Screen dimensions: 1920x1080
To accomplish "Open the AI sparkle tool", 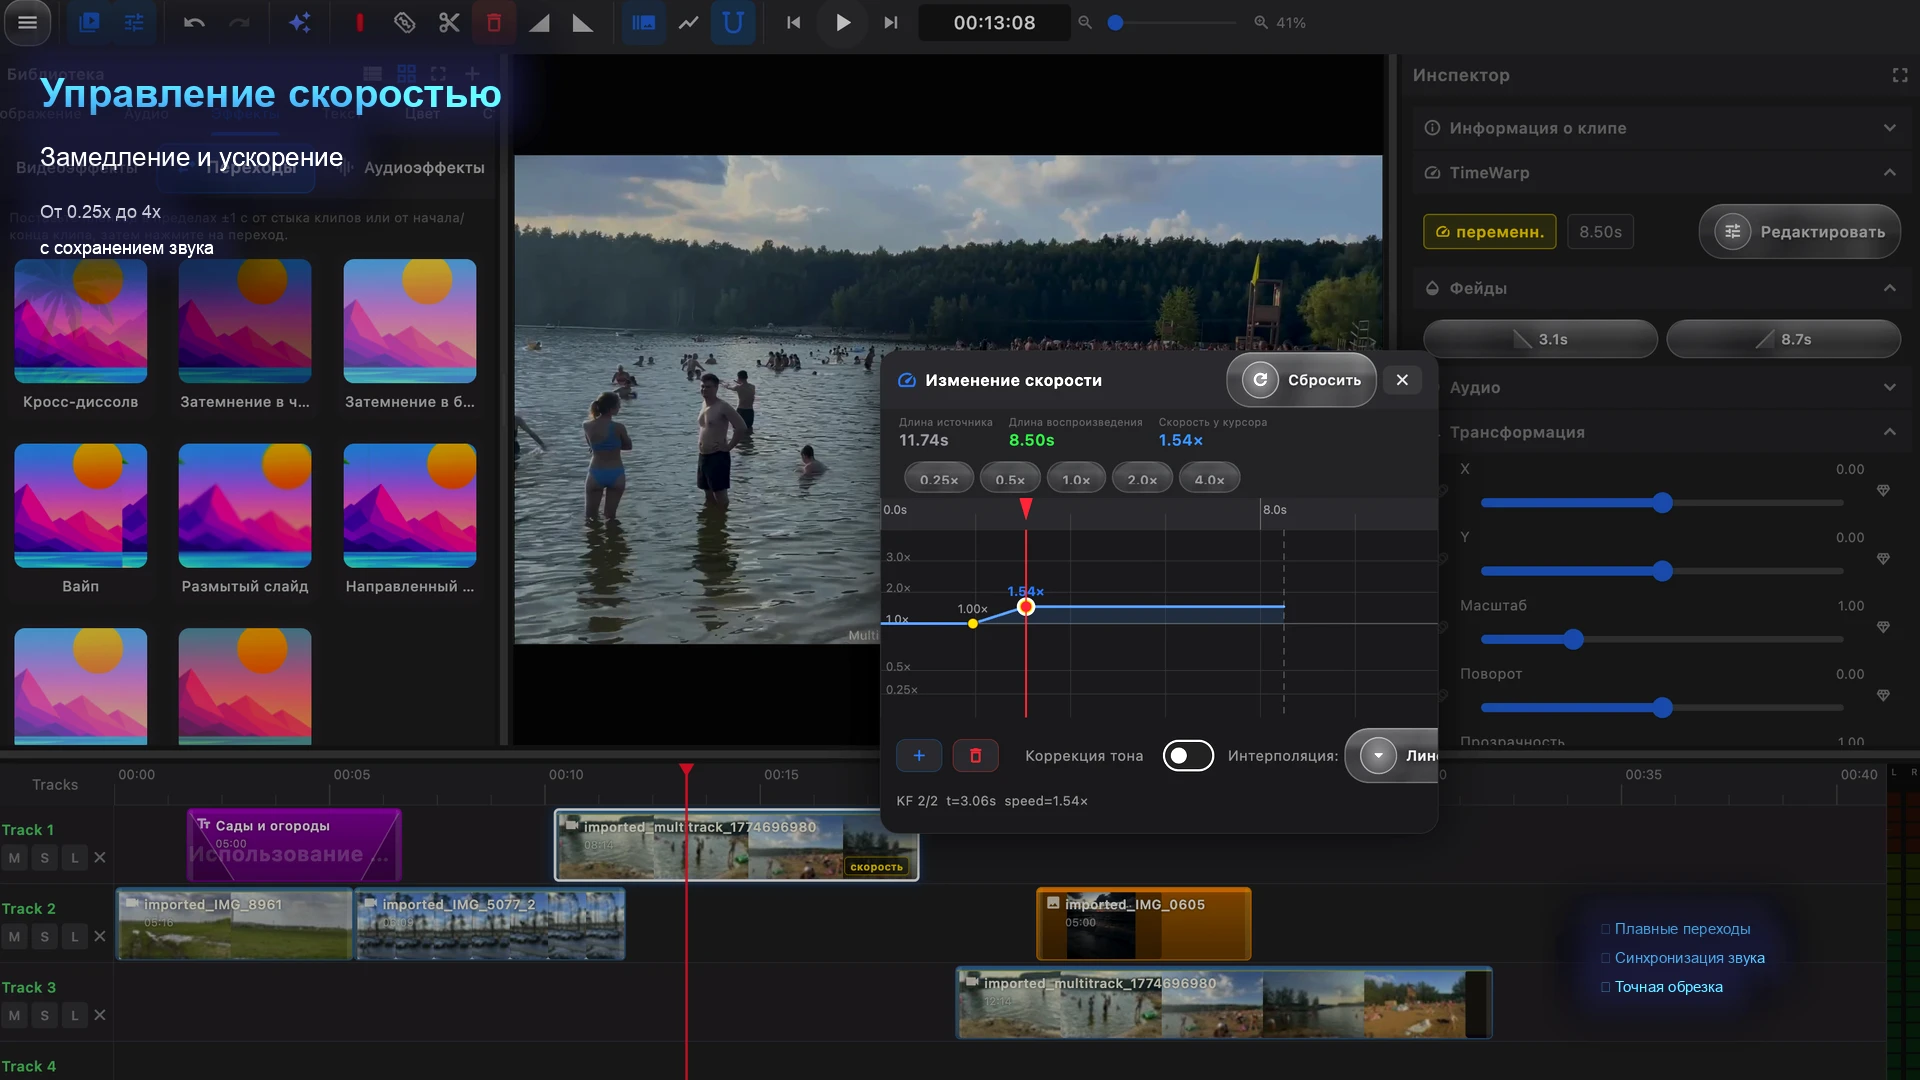I will coord(299,22).
